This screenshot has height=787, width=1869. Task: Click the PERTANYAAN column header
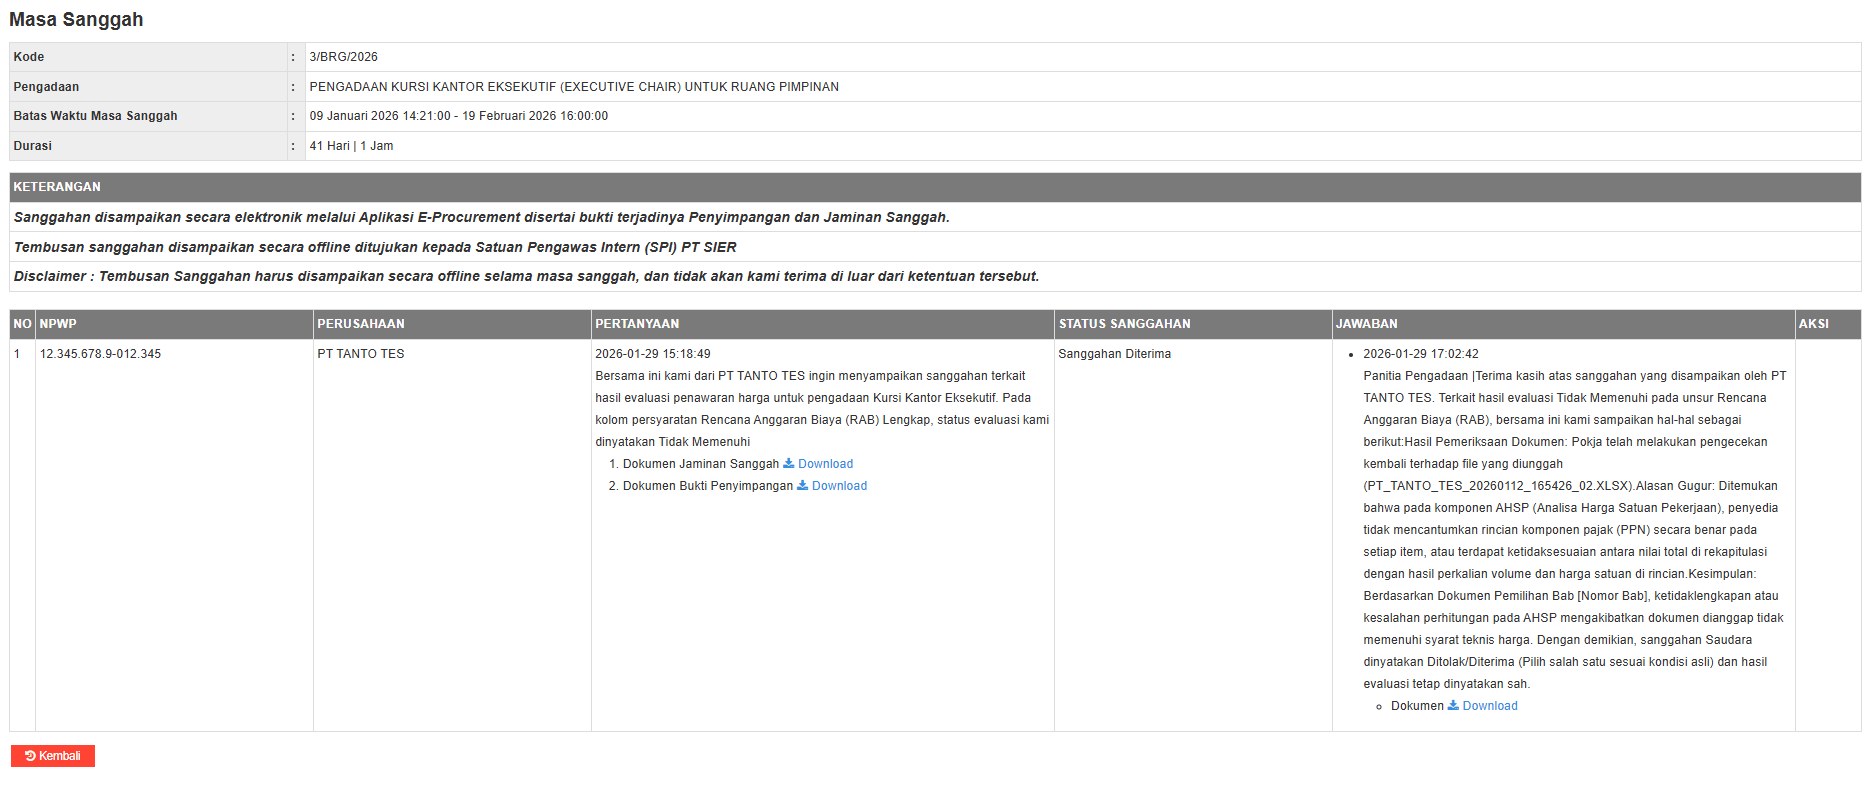tap(637, 324)
